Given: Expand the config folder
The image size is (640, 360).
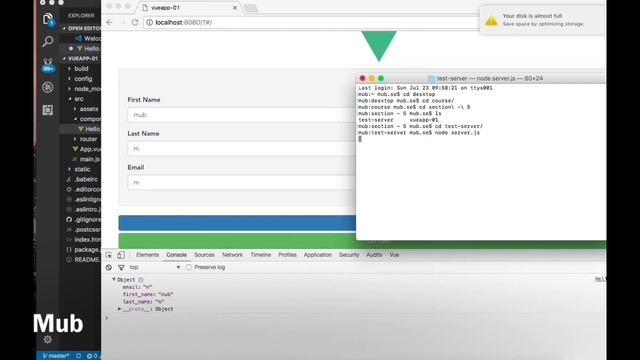Looking at the screenshot, I should (83, 79).
